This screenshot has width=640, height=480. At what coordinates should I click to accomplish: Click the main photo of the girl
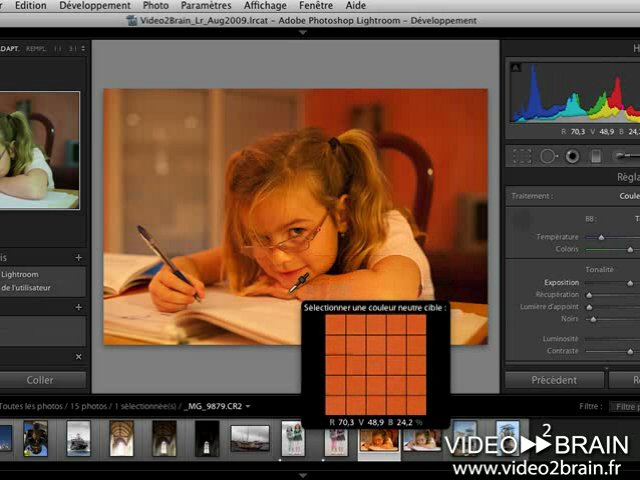pos(296,217)
